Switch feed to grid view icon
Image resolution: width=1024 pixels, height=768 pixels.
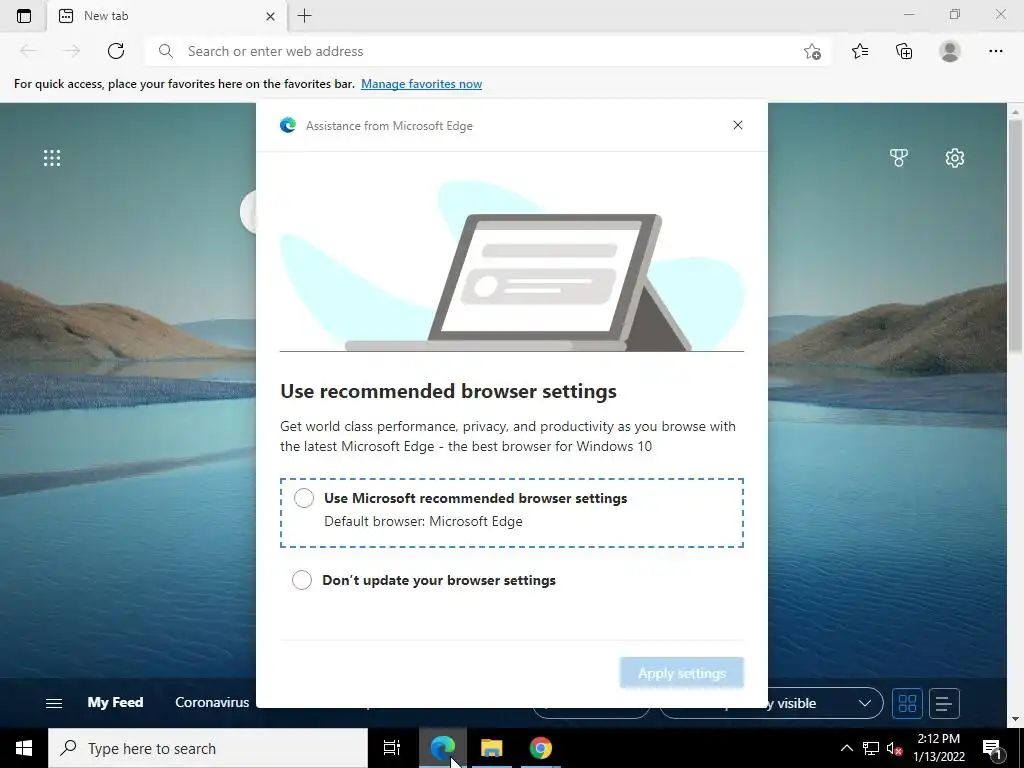[907, 703]
